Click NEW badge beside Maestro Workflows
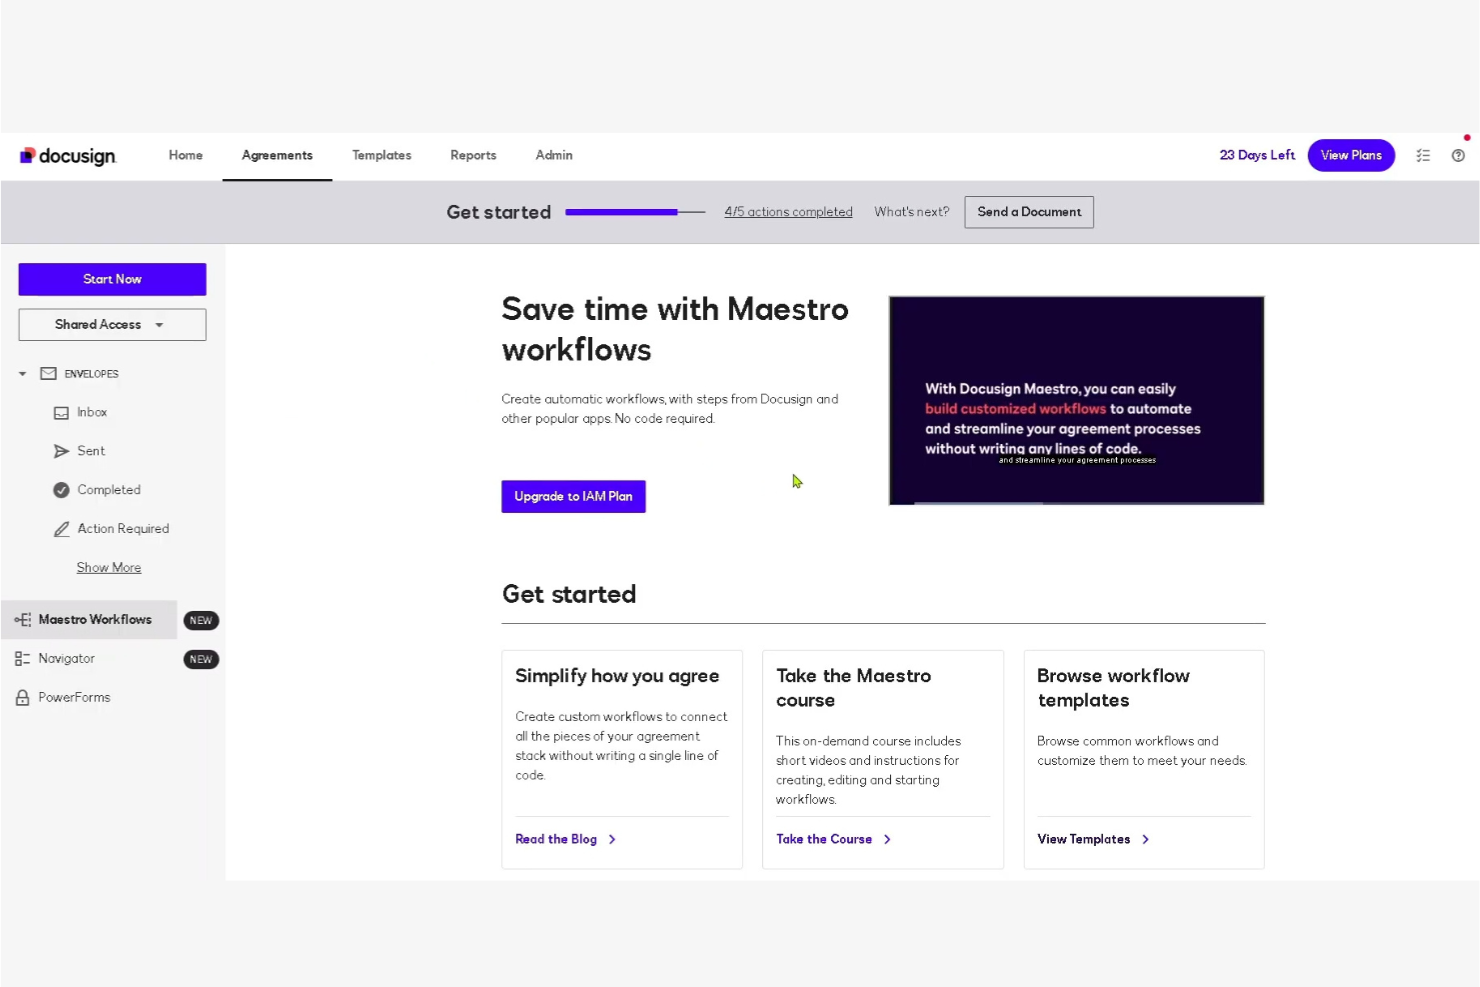Screen dimensions: 1480x987 pyautogui.click(x=201, y=621)
